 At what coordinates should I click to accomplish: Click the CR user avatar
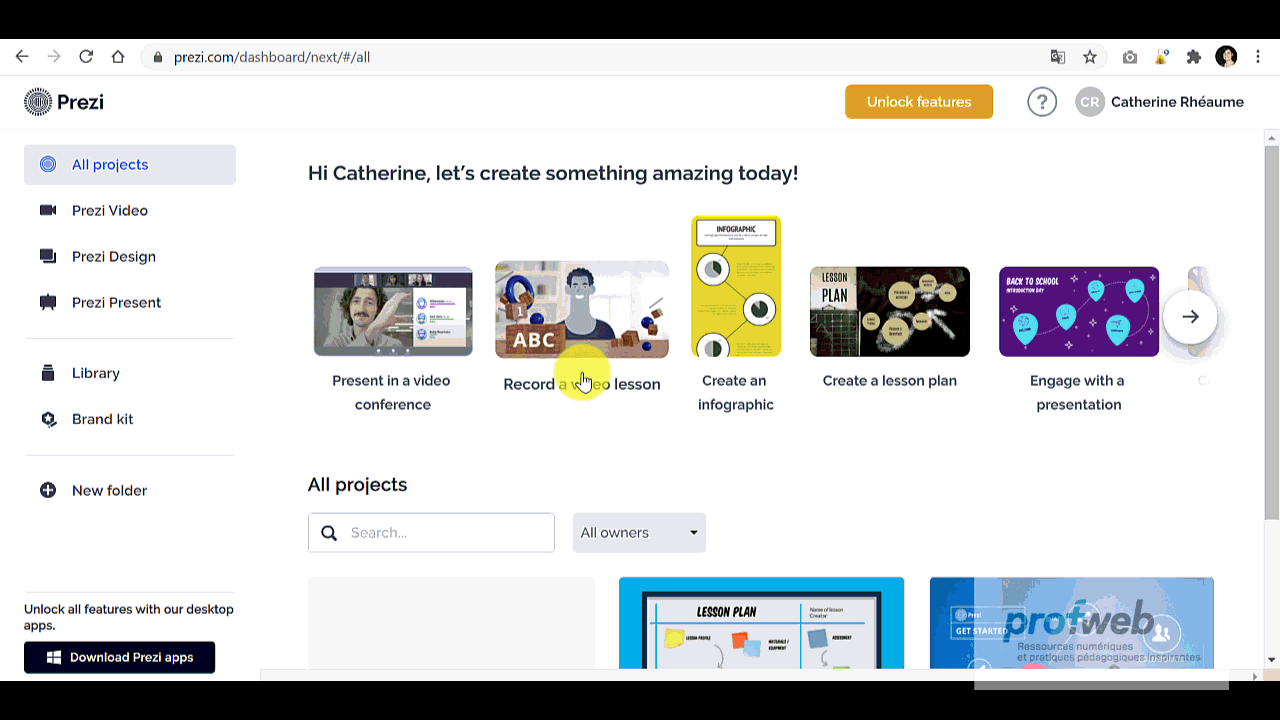(x=1090, y=102)
